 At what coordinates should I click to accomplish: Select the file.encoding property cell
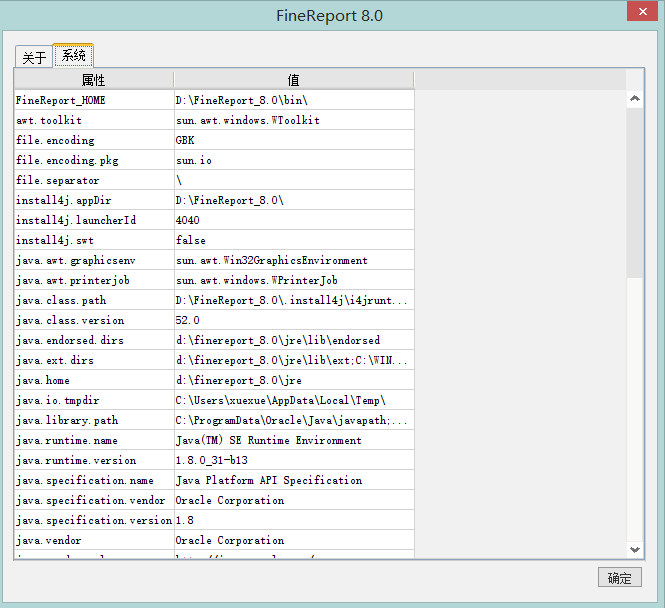[94, 140]
